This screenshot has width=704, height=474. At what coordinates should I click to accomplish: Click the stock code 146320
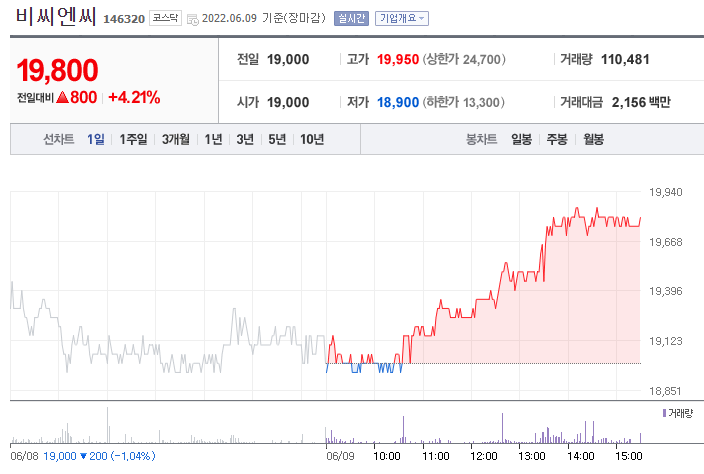(x=124, y=19)
